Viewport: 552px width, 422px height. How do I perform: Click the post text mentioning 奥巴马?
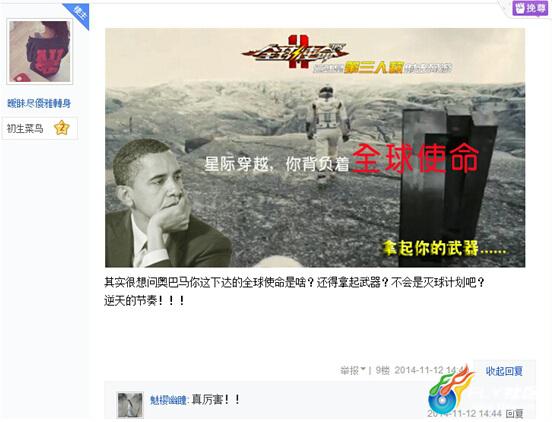tap(294, 283)
